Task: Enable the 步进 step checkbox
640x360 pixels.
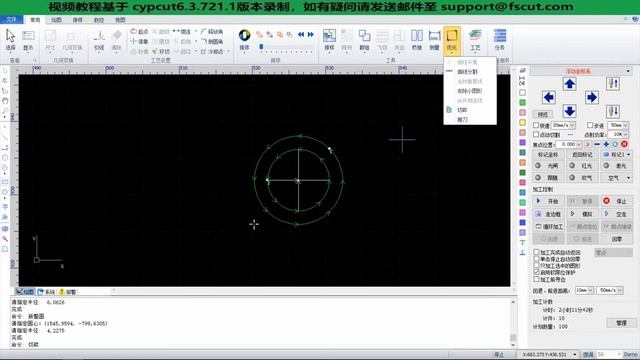Action: (590, 125)
